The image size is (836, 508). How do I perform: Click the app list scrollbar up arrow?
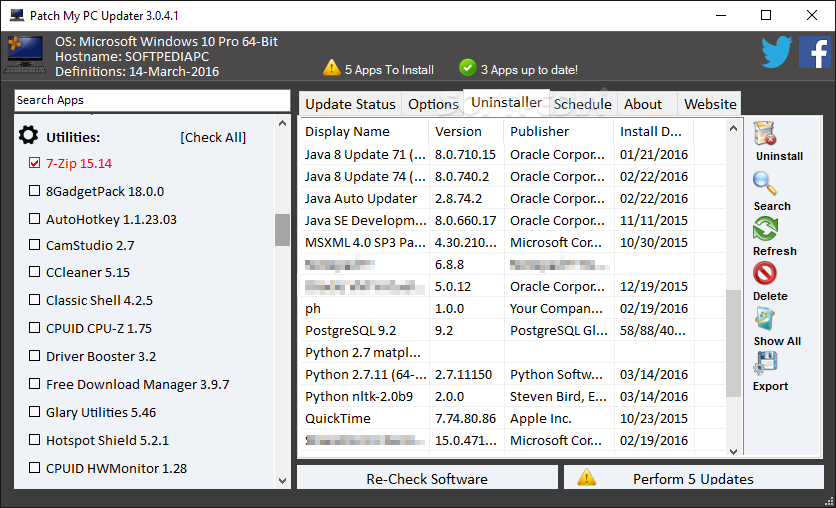[x=283, y=123]
